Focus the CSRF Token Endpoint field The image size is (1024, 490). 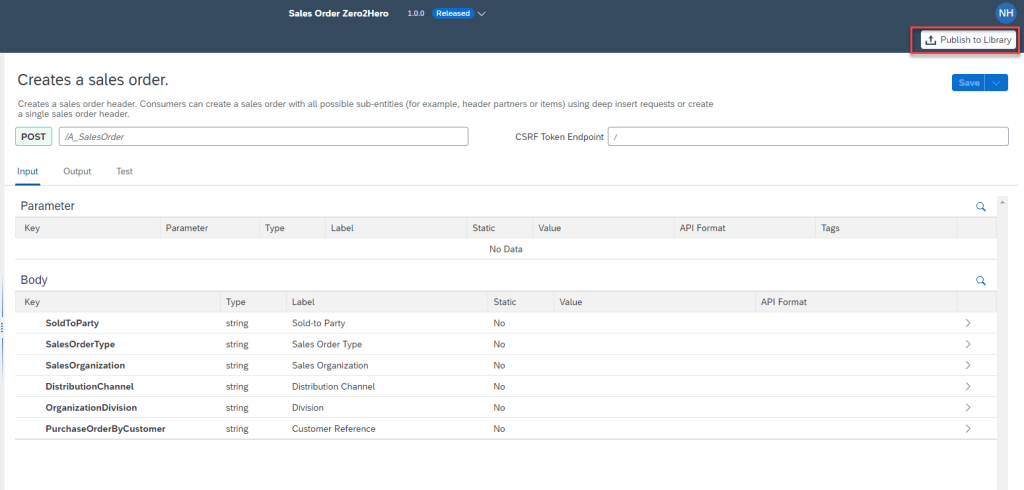point(808,137)
